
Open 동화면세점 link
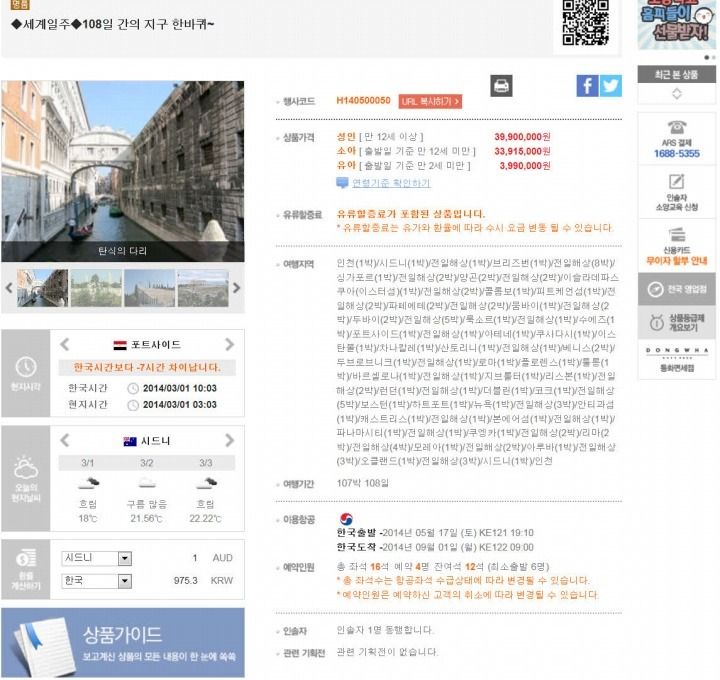pyautogui.click(x=677, y=360)
